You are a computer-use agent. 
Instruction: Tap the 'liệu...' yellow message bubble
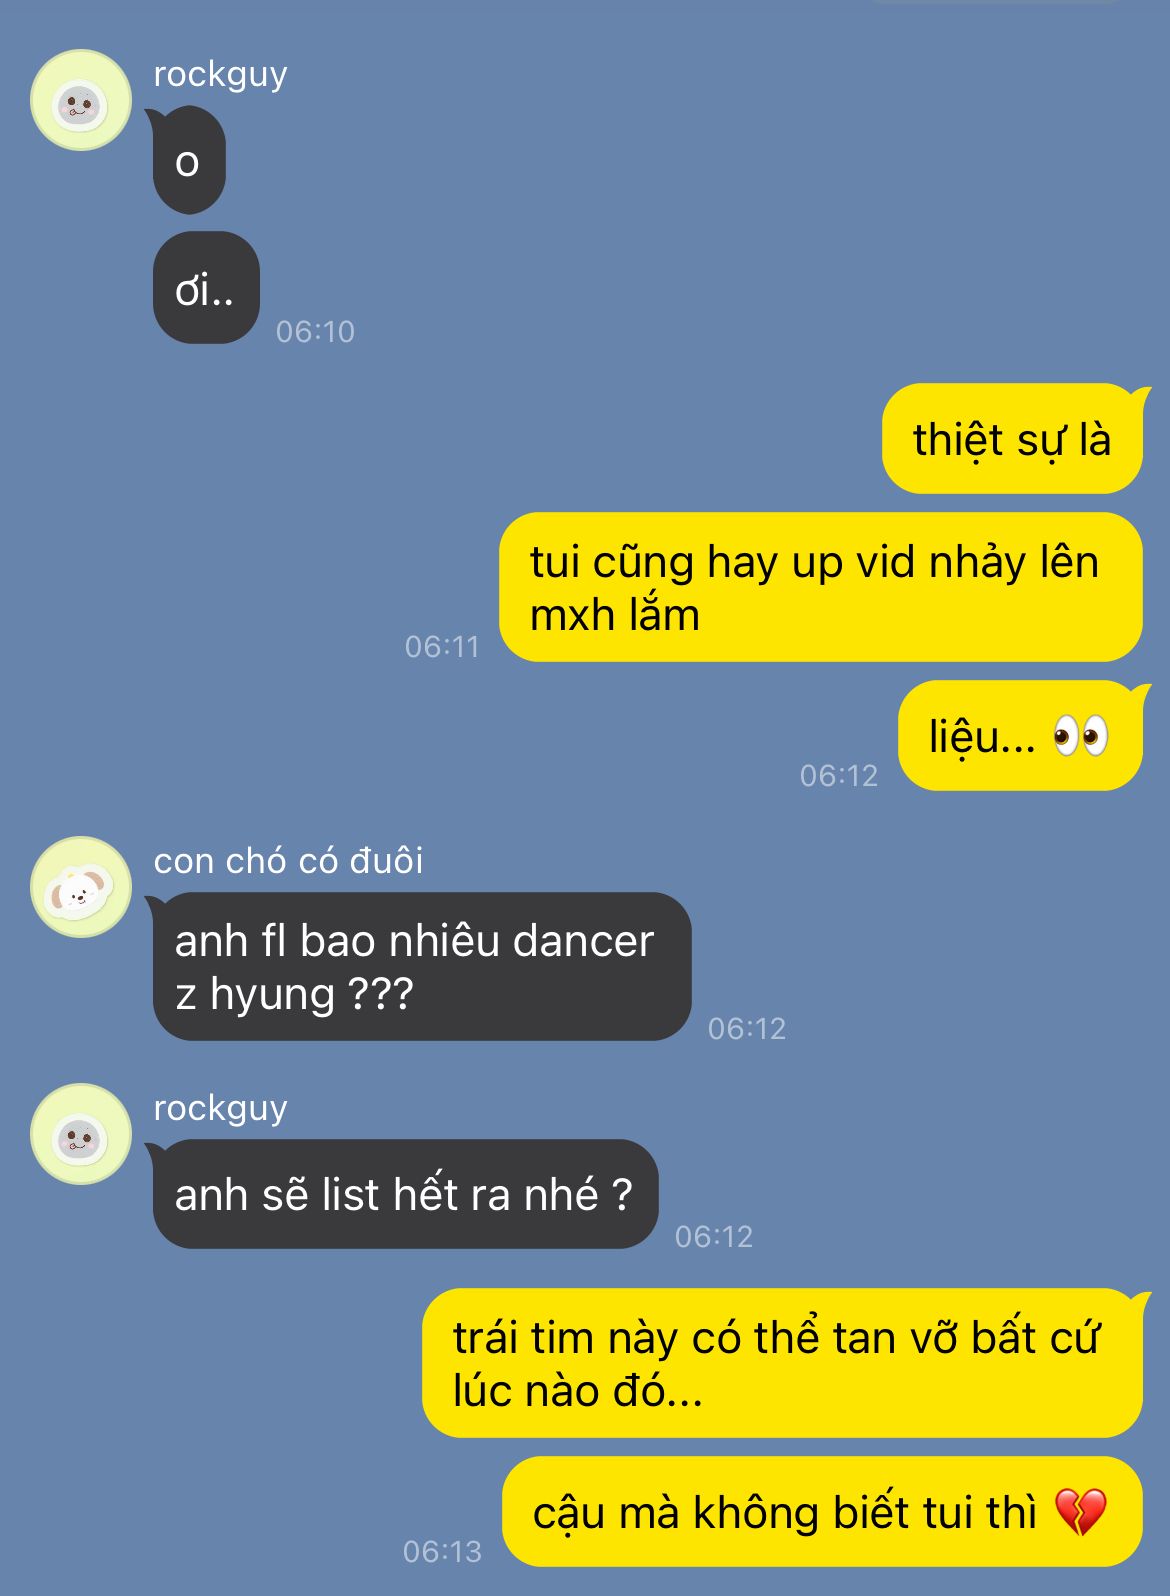tap(1020, 736)
